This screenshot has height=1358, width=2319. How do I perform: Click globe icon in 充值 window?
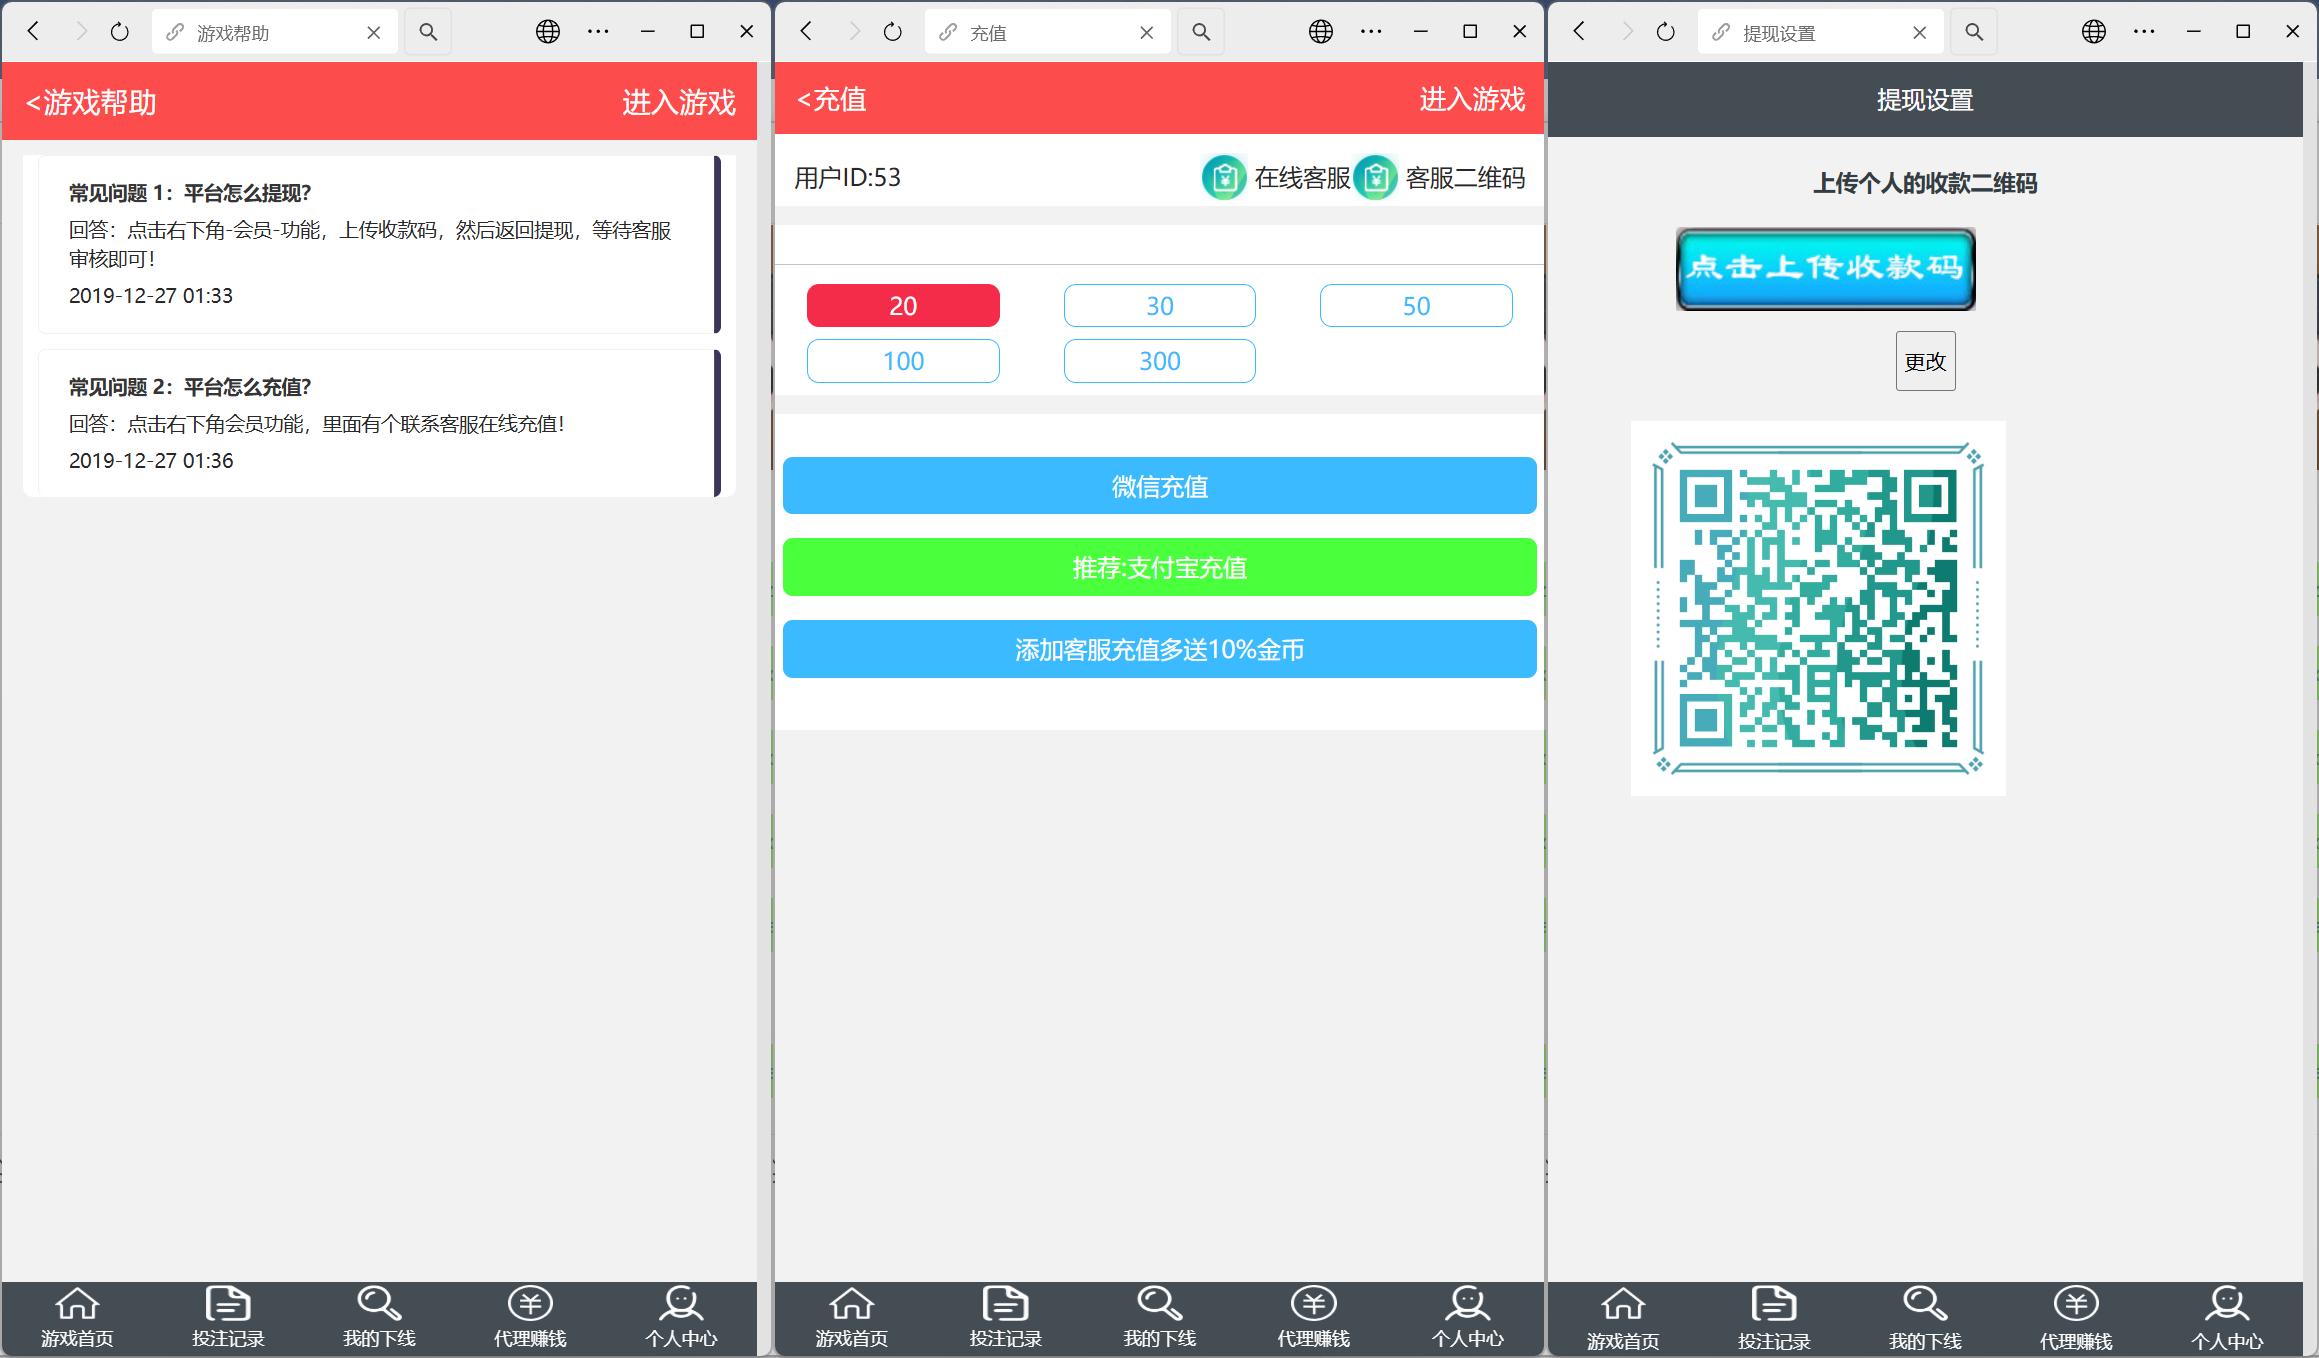(1321, 32)
